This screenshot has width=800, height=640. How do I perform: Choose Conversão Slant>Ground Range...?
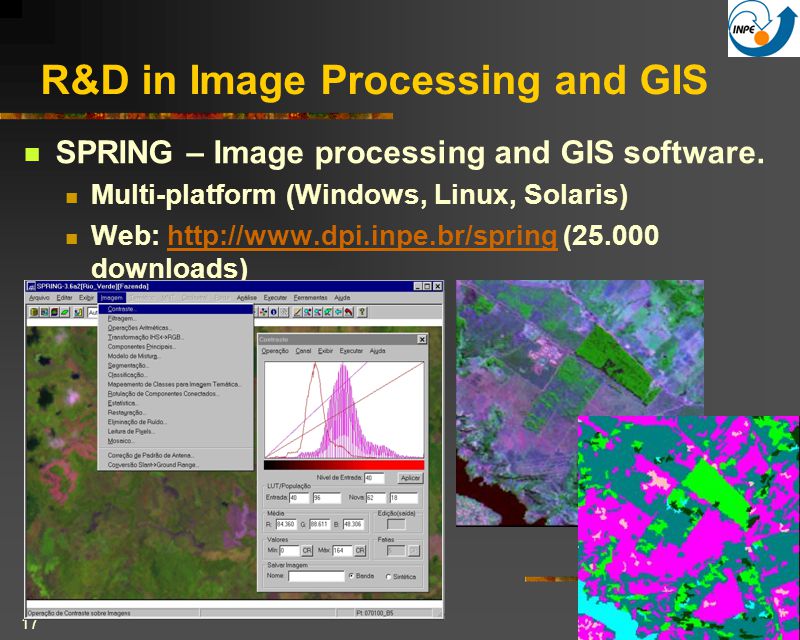[176, 465]
